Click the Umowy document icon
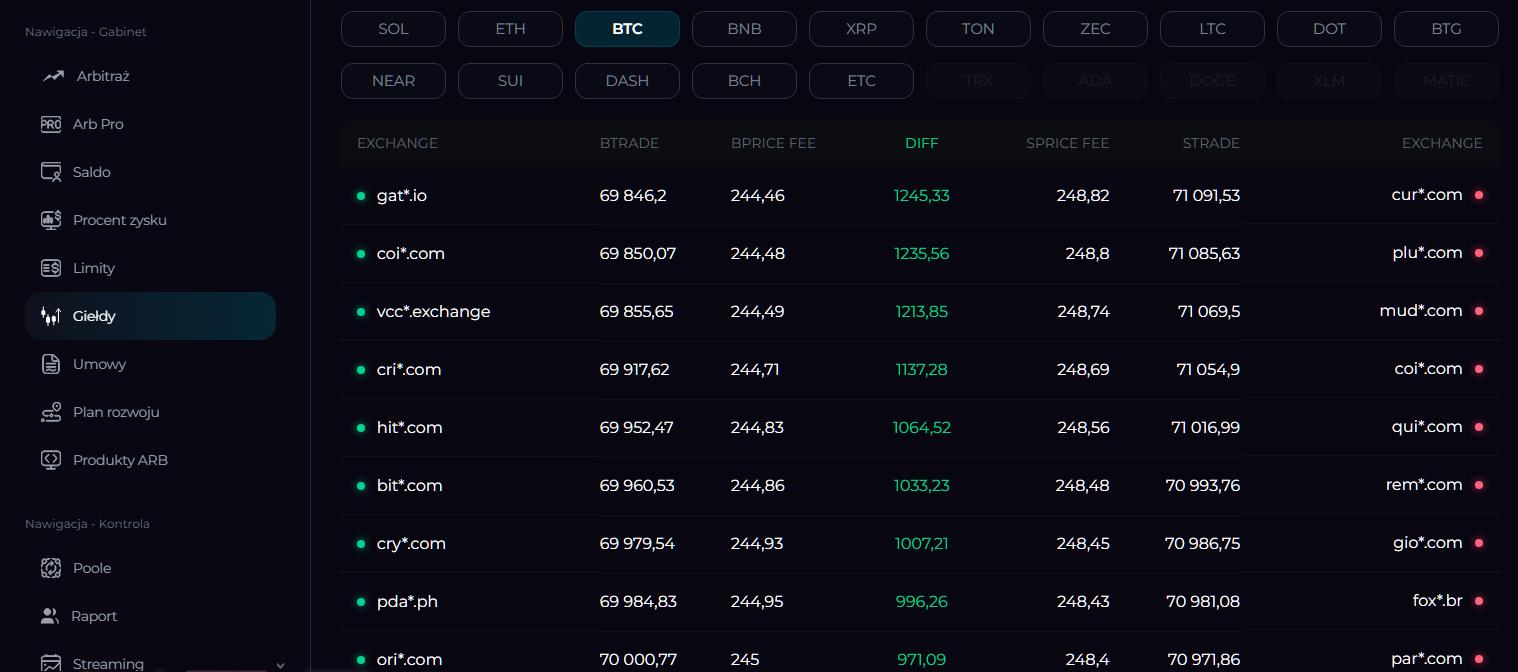1518x672 pixels. pyautogui.click(x=51, y=364)
